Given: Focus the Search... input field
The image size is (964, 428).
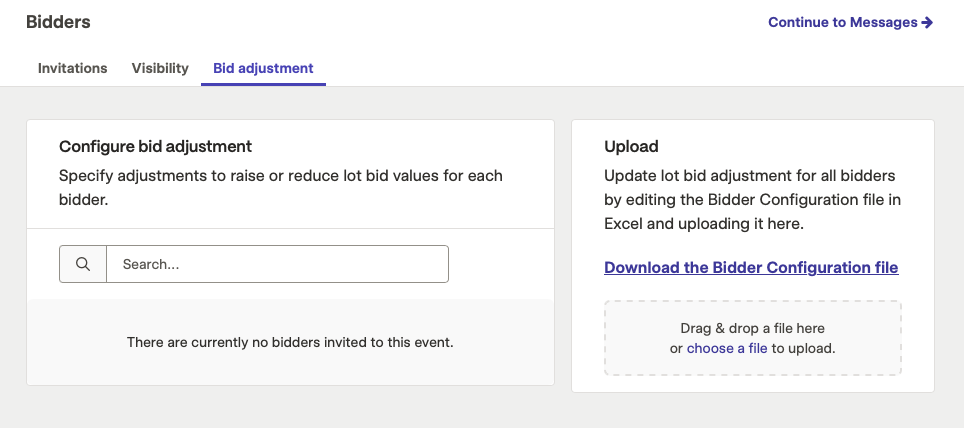Looking at the screenshot, I should (x=277, y=264).
